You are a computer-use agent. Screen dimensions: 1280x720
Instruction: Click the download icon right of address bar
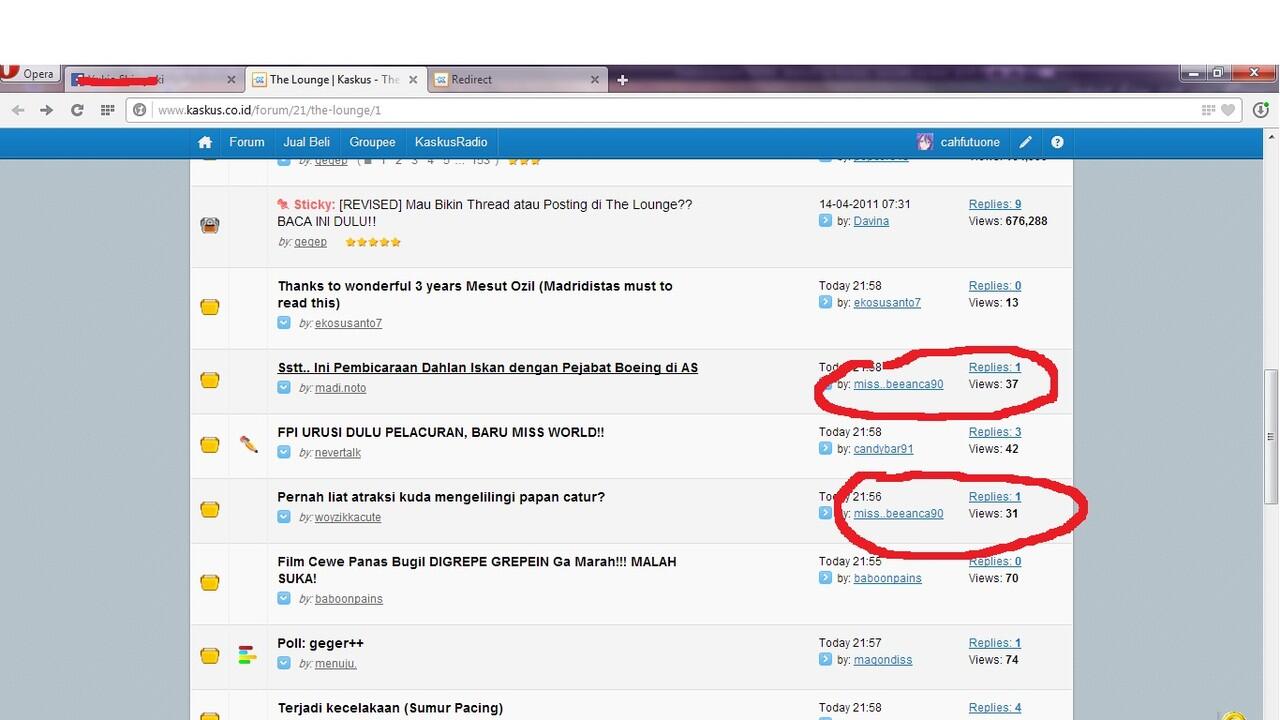[x=1261, y=110]
